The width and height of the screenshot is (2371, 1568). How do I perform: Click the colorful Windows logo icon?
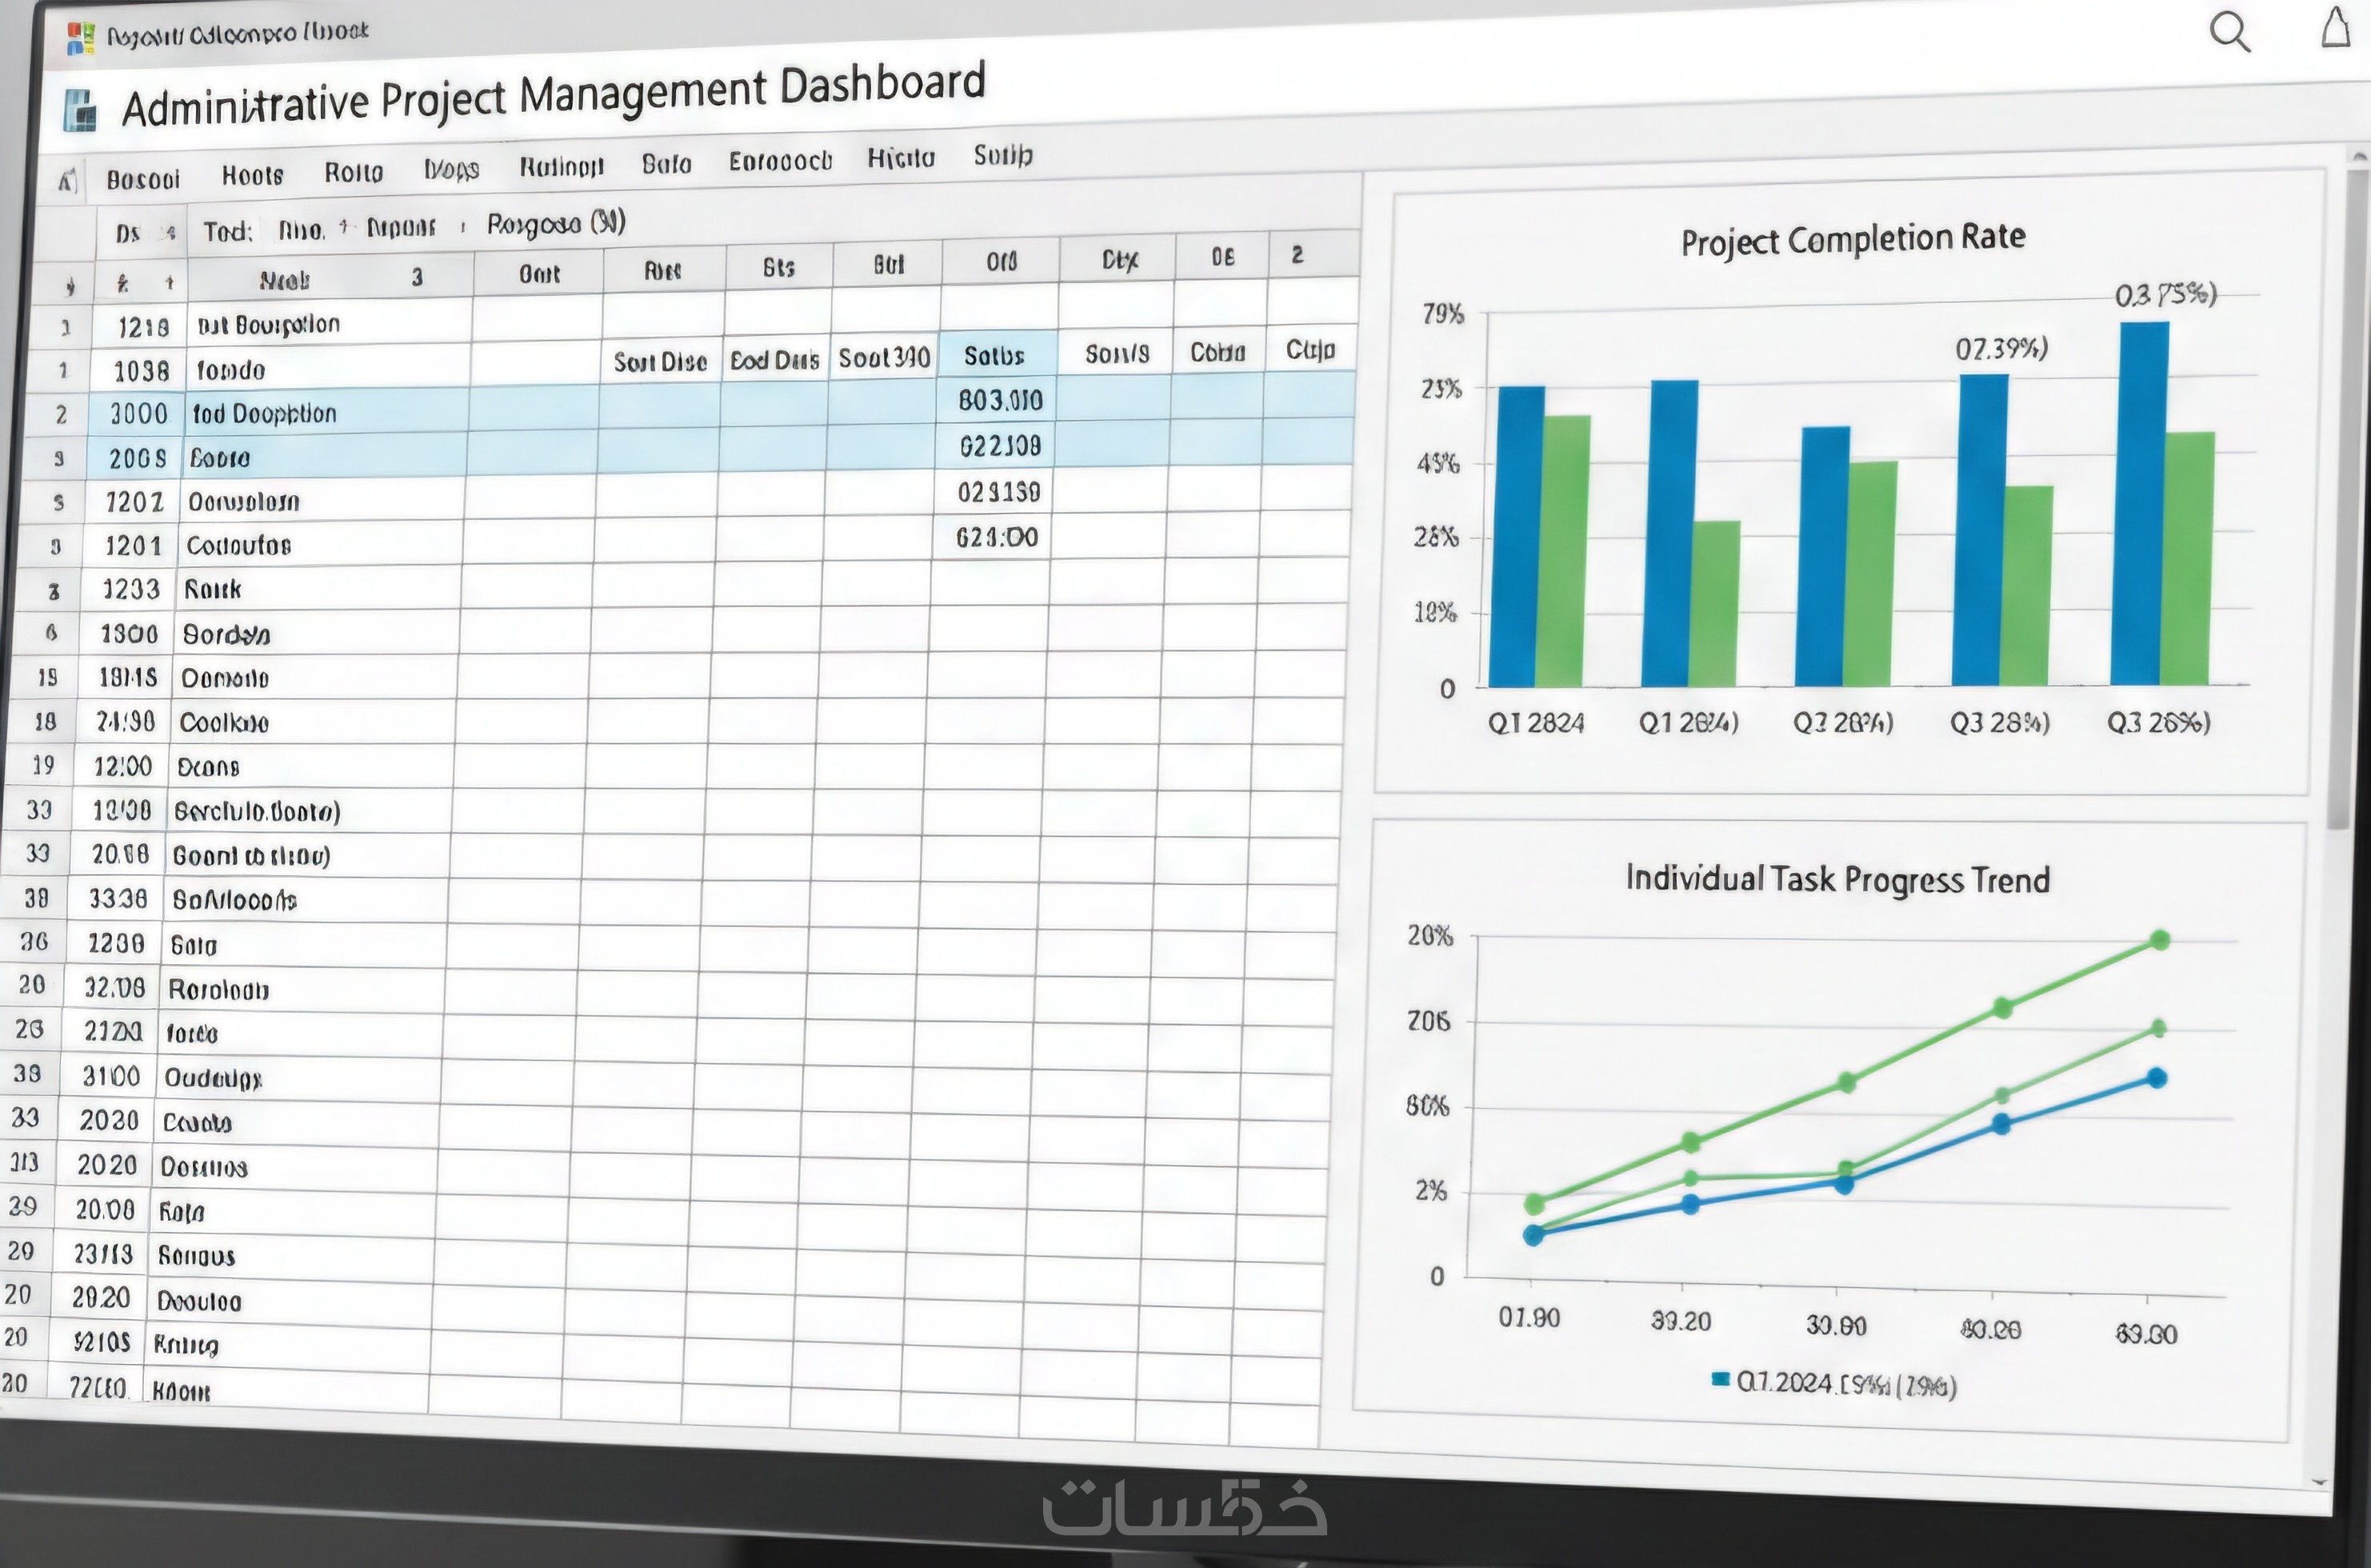pyautogui.click(x=80, y=38)
